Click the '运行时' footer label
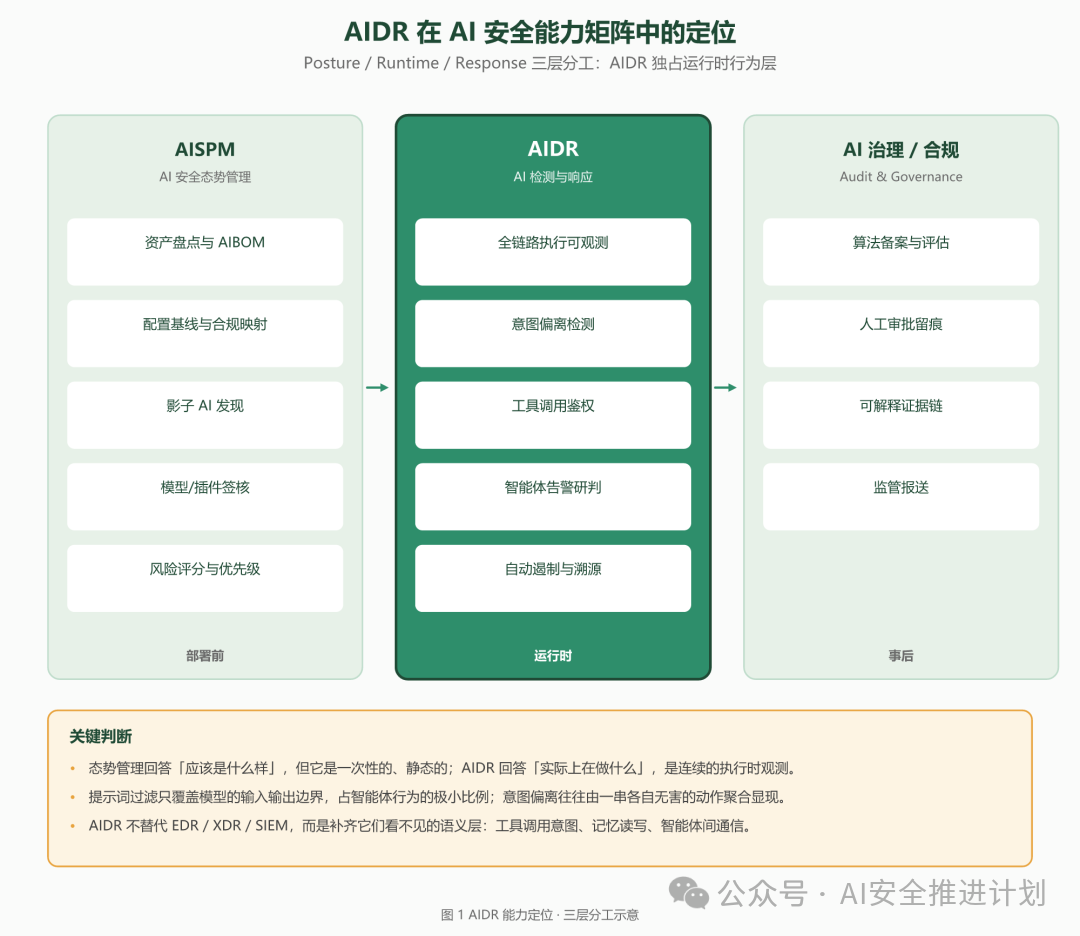1080x936 pixels. 553,656
